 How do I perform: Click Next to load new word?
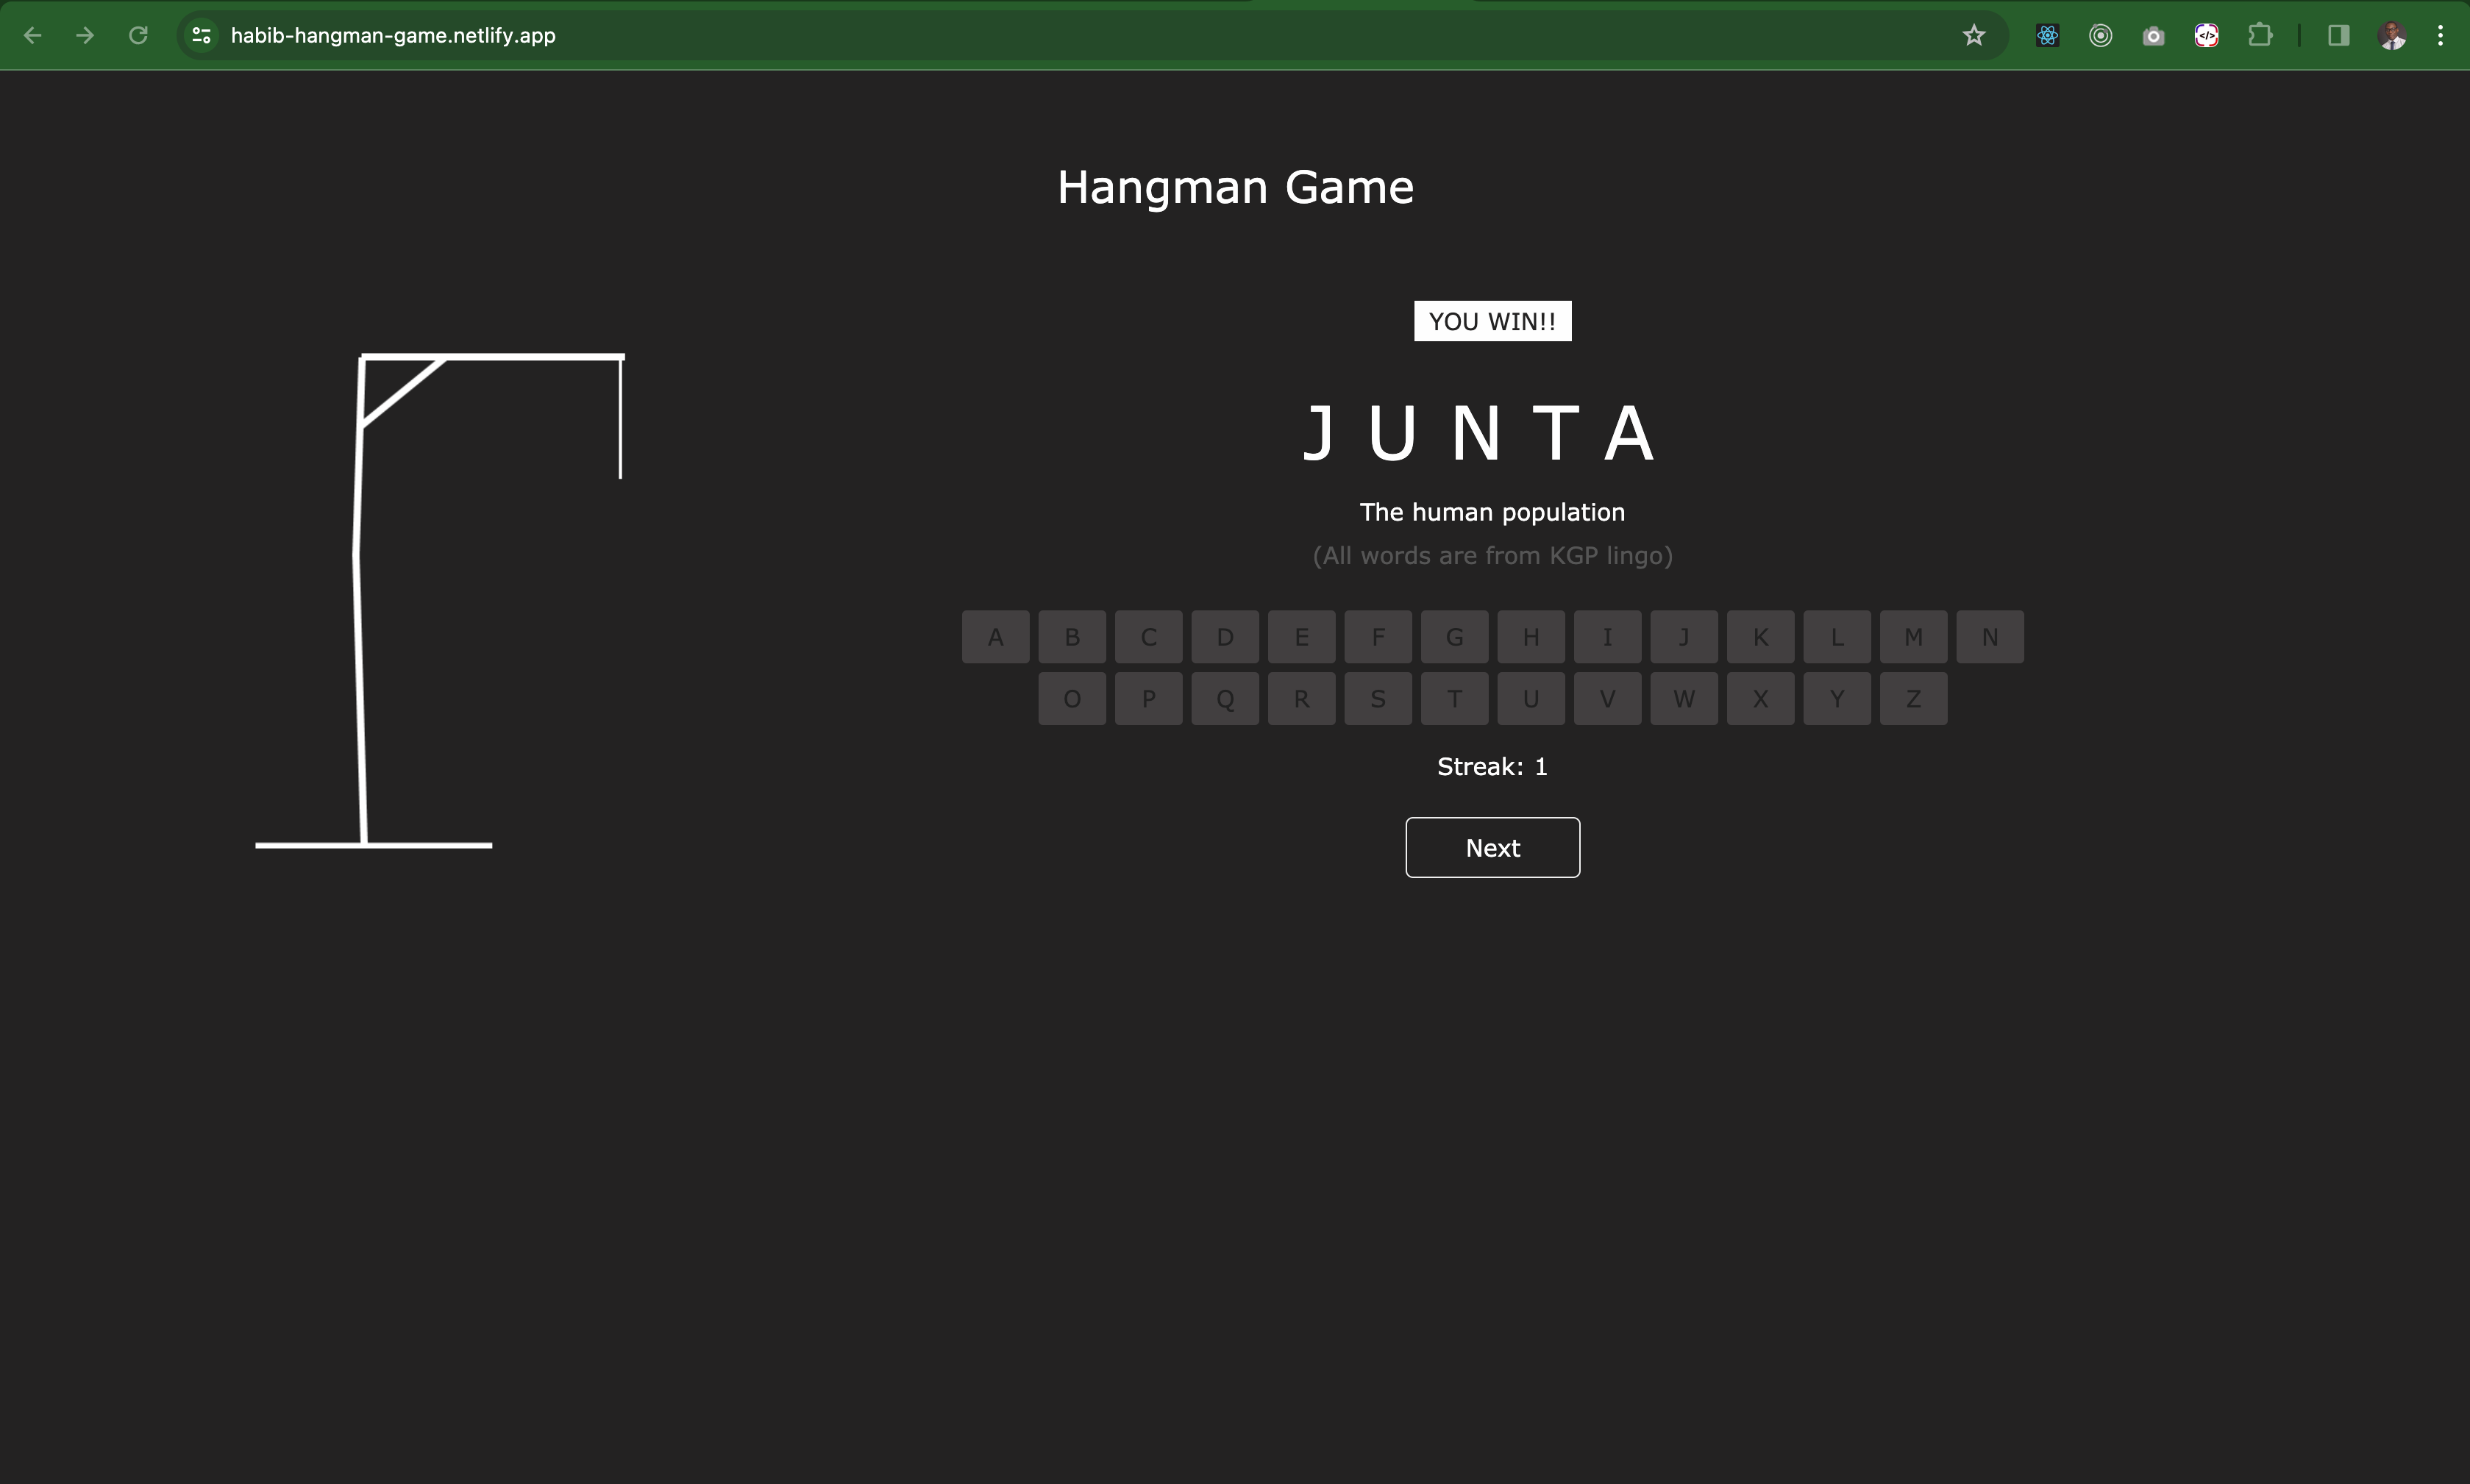coord(1492,848)
